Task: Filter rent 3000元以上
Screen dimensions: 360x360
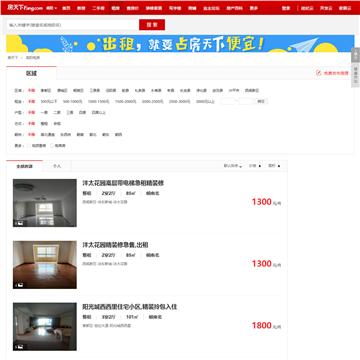Action: click(205, 101)
